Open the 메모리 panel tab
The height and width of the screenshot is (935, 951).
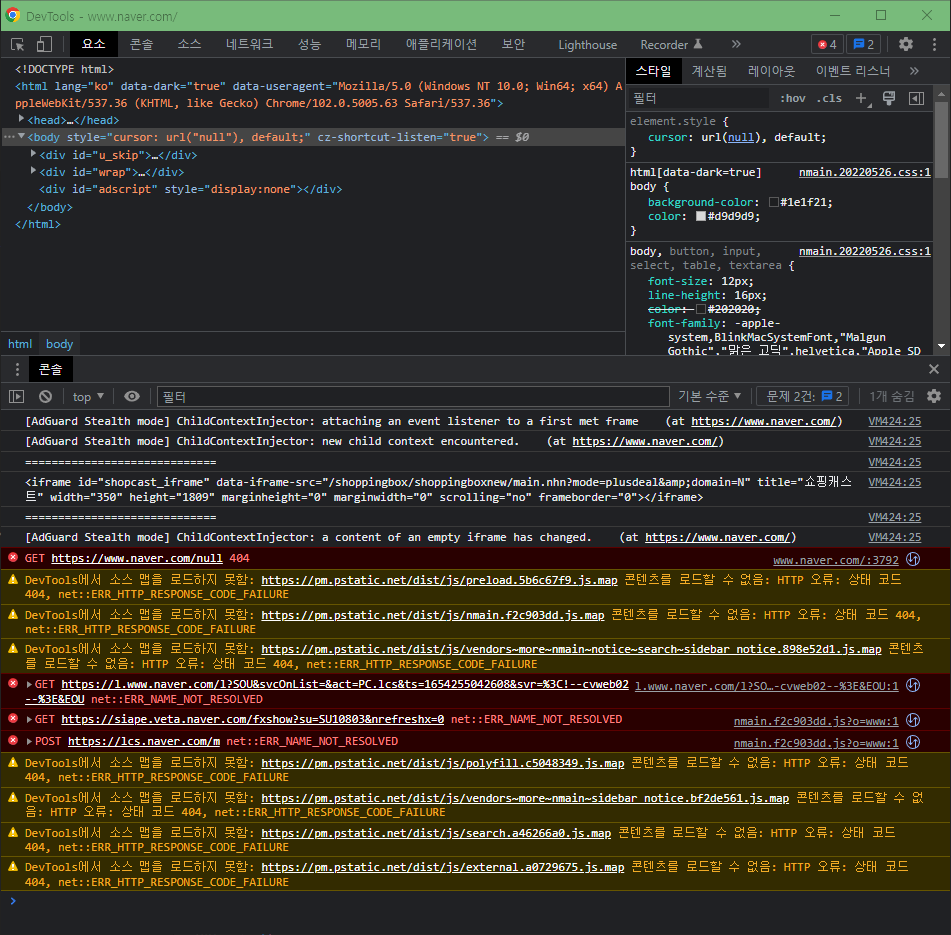click(363, 44)
